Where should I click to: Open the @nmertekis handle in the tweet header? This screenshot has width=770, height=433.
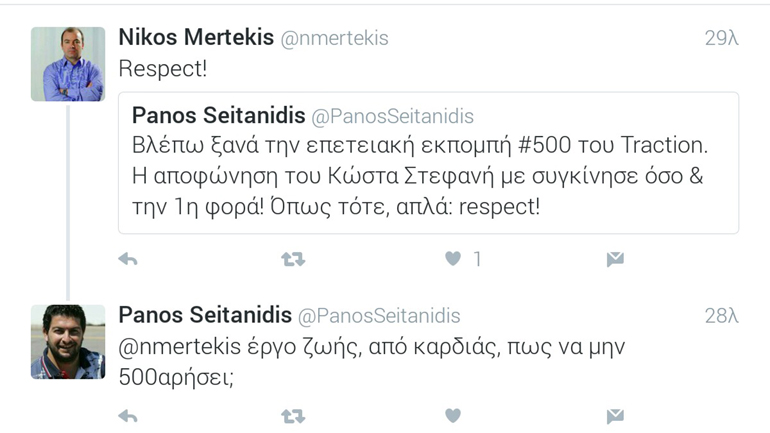(x=335, y=38)
